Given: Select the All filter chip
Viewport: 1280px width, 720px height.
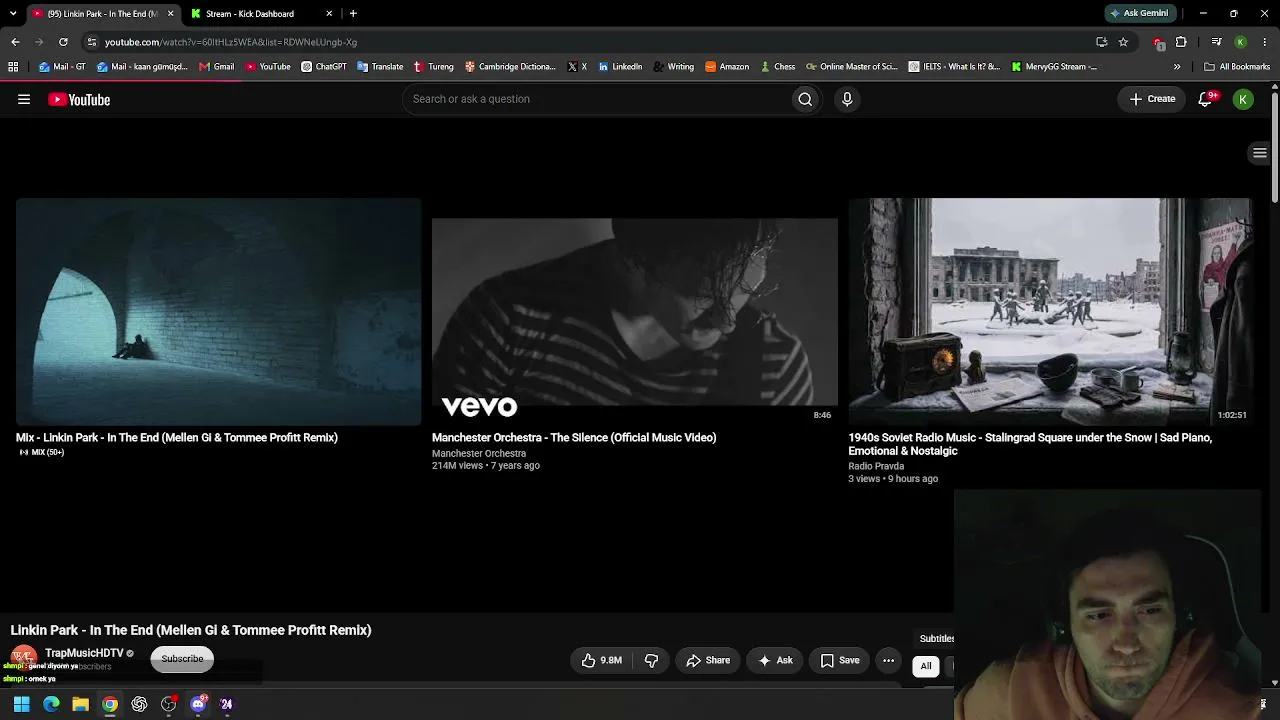Looking at the screenshot, I should click(x=926, y=666).
